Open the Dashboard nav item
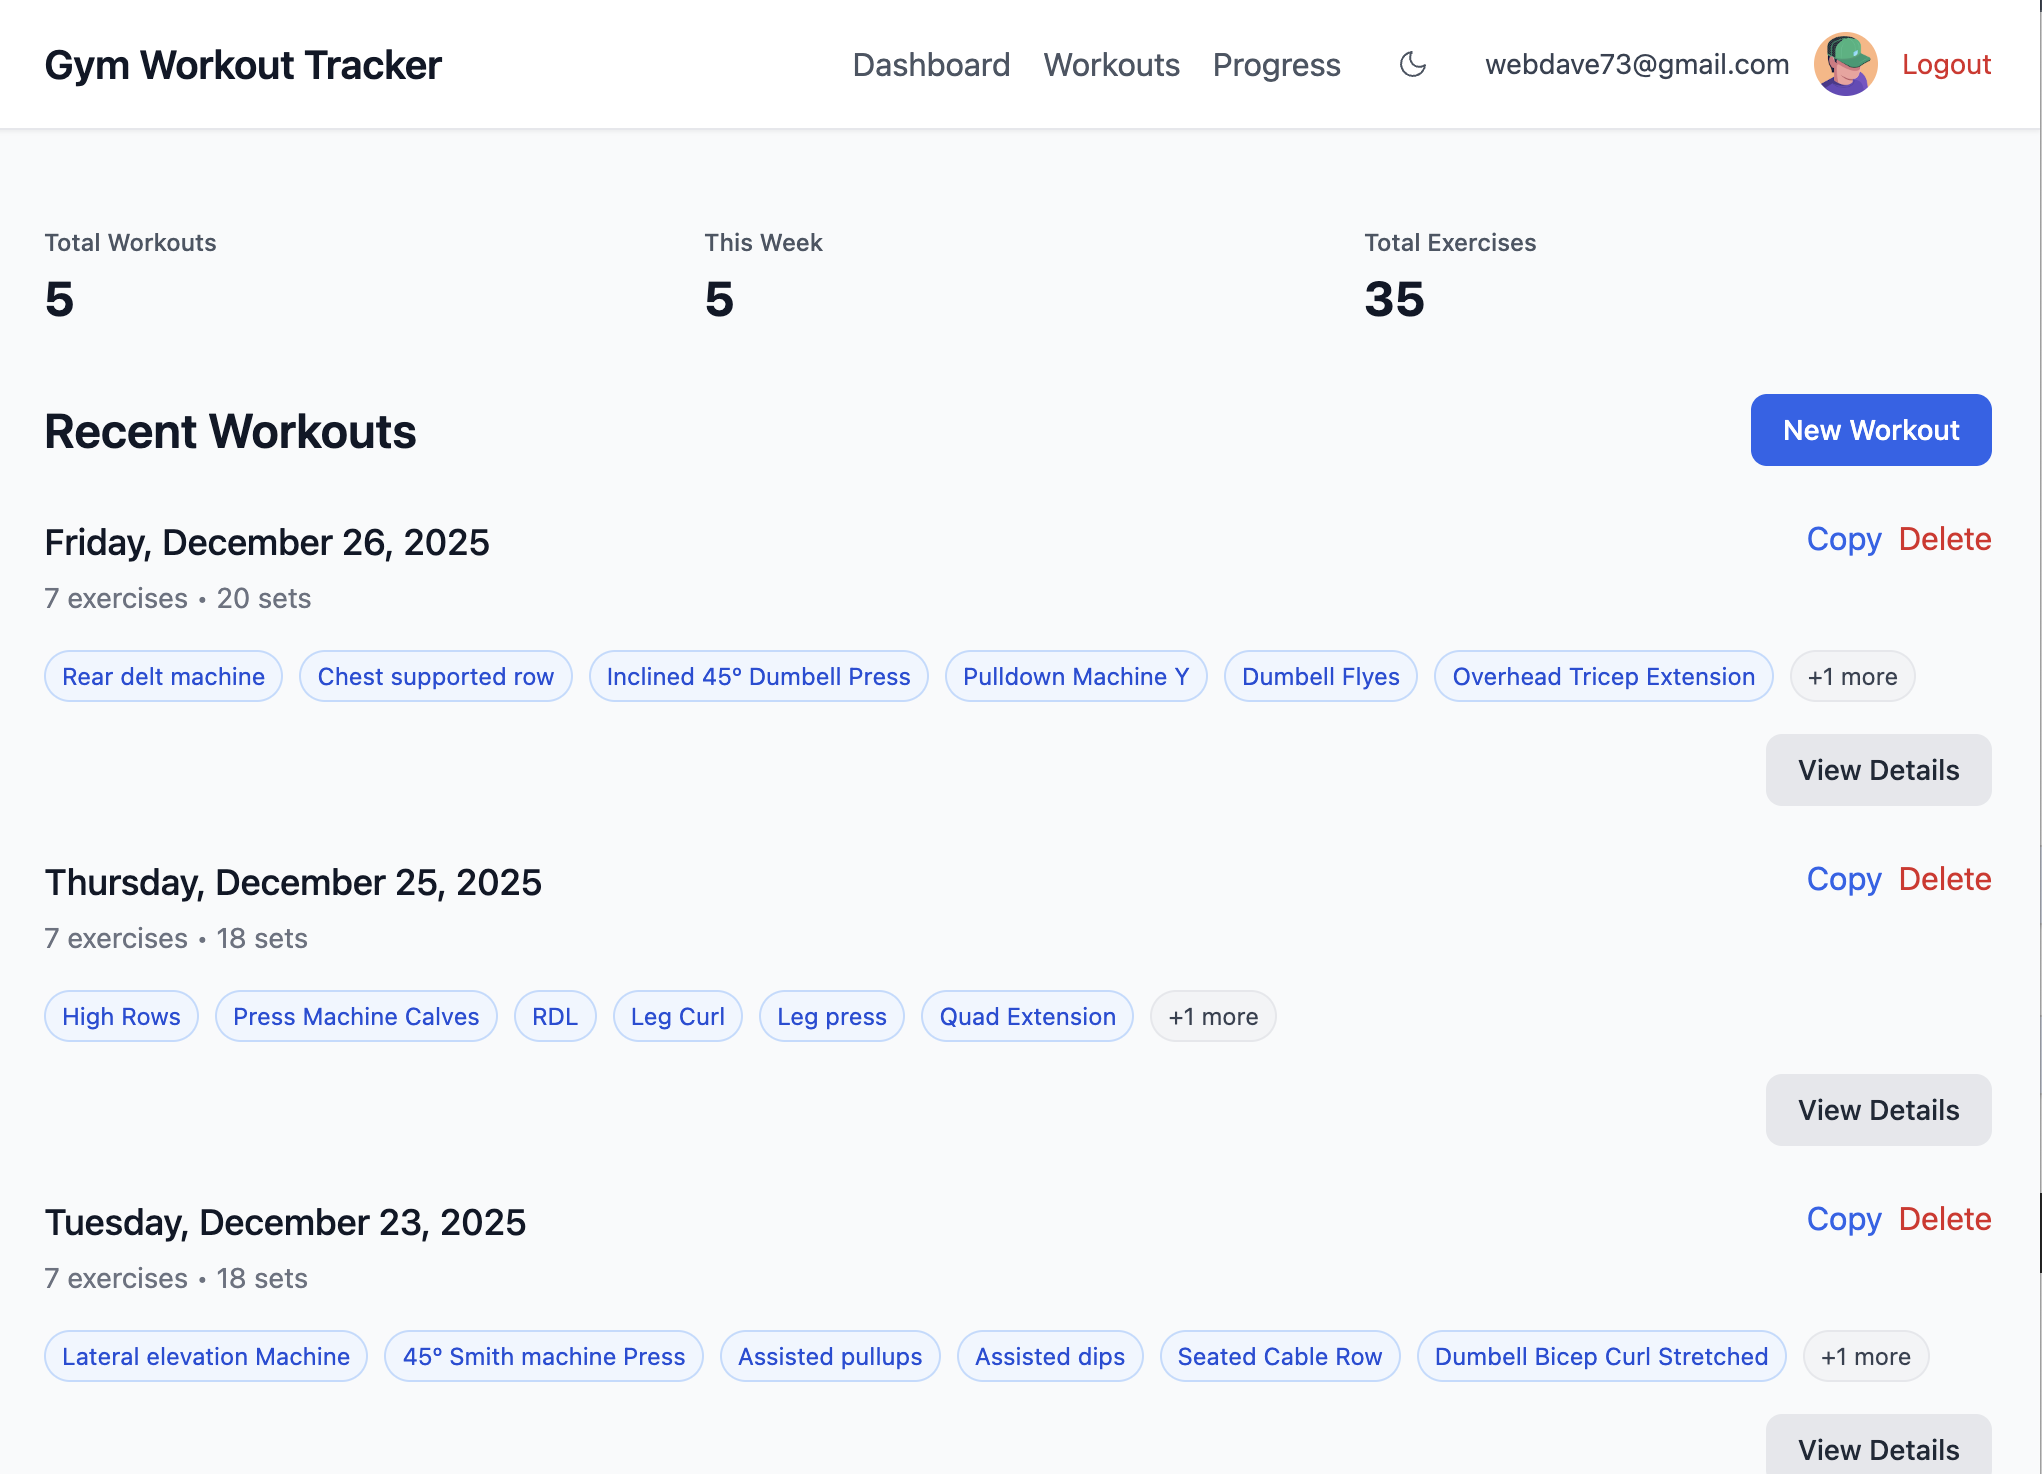The height and width of the screenshot is (1474, 2042). (931, 65)
